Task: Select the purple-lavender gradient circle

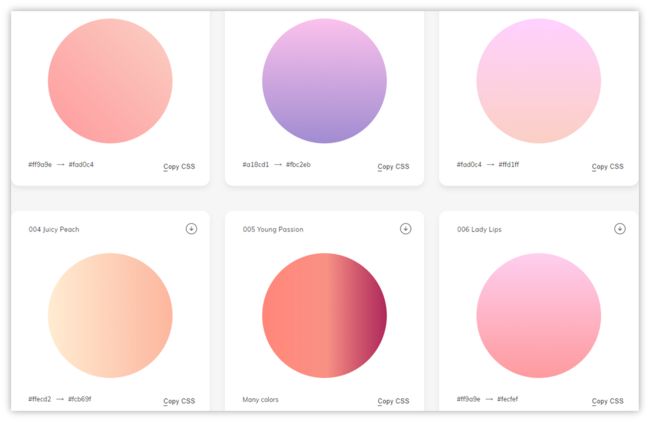Action: coord(325,81)
